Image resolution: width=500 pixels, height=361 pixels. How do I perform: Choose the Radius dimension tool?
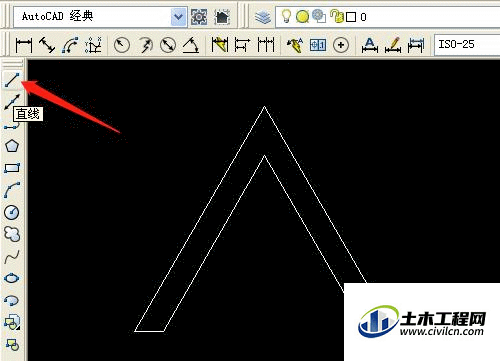(122, 45)
